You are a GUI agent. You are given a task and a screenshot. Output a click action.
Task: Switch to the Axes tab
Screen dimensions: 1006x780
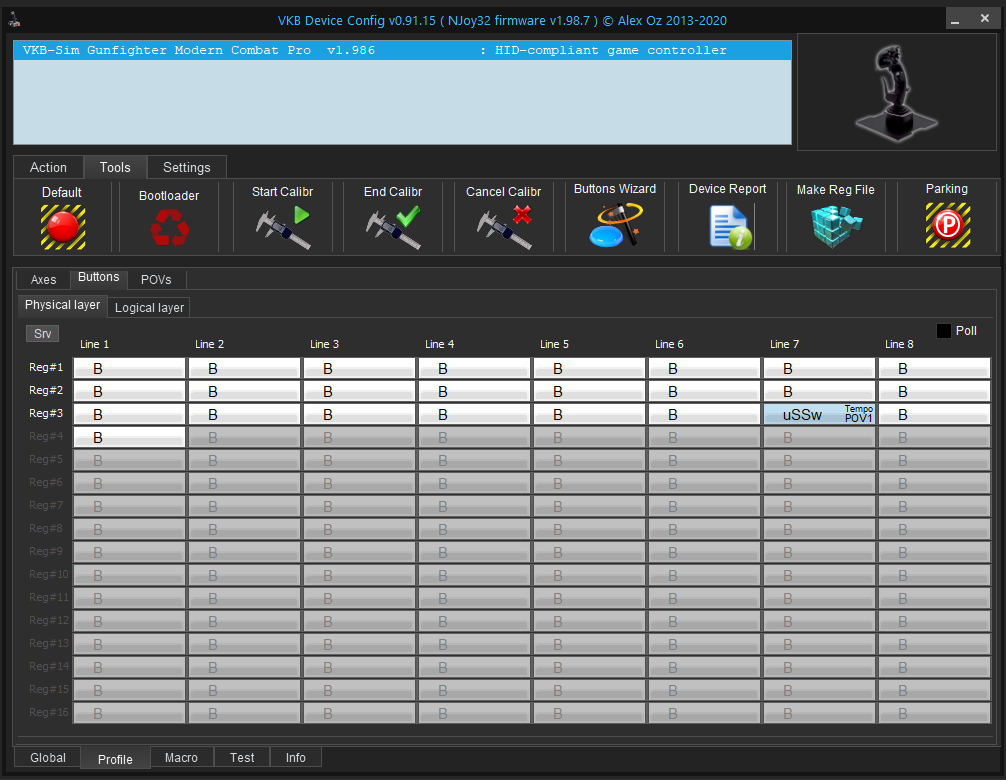(44, 280)
